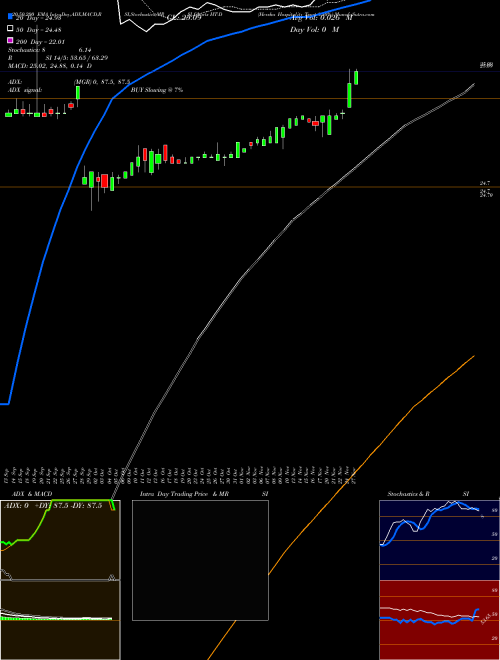
Task: Click the 'SI 14/5: 53.65 / 63.29' readout
Action: click(77, 58)
